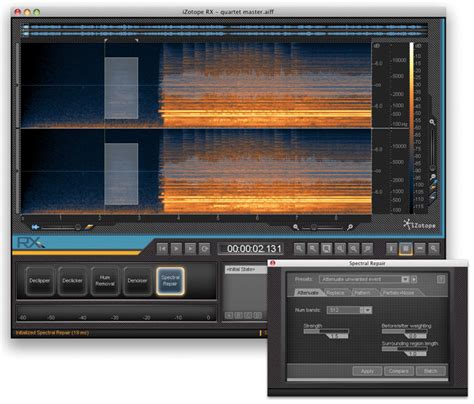Open the Presets dropdown arrow
The image size is (474, 404).
(405, 279)
